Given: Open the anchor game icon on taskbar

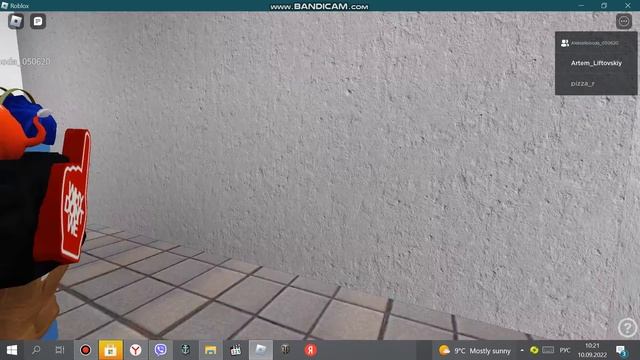Looking at the screenshot, I should click(x=185, y=350).
